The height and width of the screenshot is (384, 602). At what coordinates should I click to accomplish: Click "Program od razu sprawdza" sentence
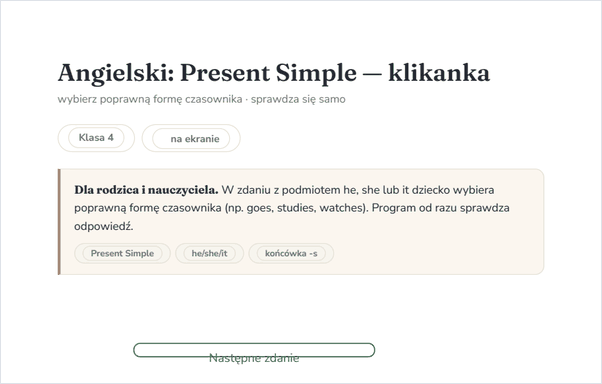pos(440,208)
